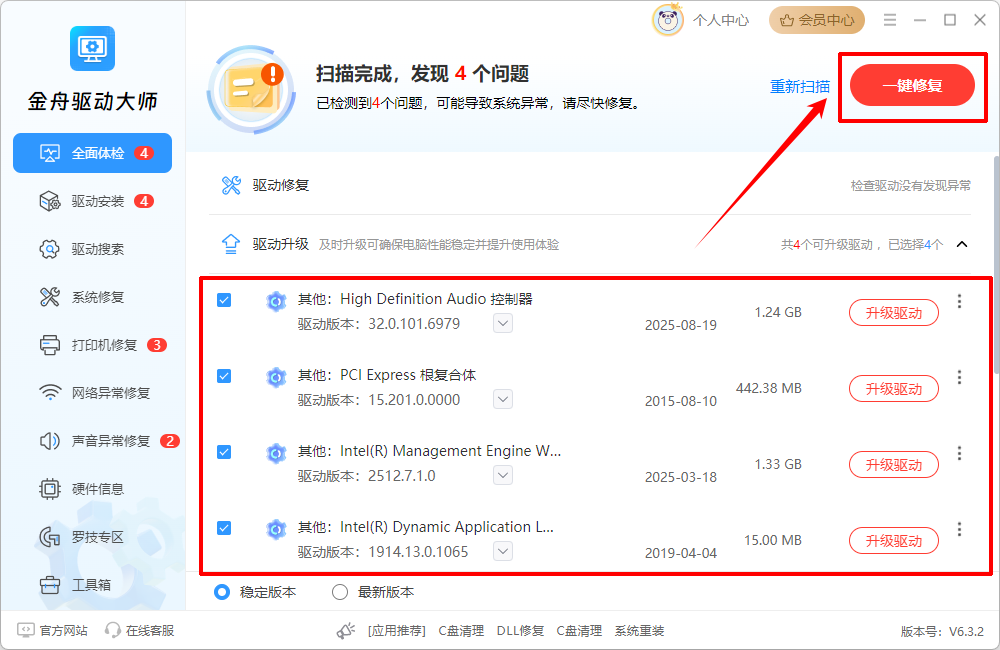Click the 打印机修复 printer icon
This screenshot has height=650, width=1000.
click(50, 345)
